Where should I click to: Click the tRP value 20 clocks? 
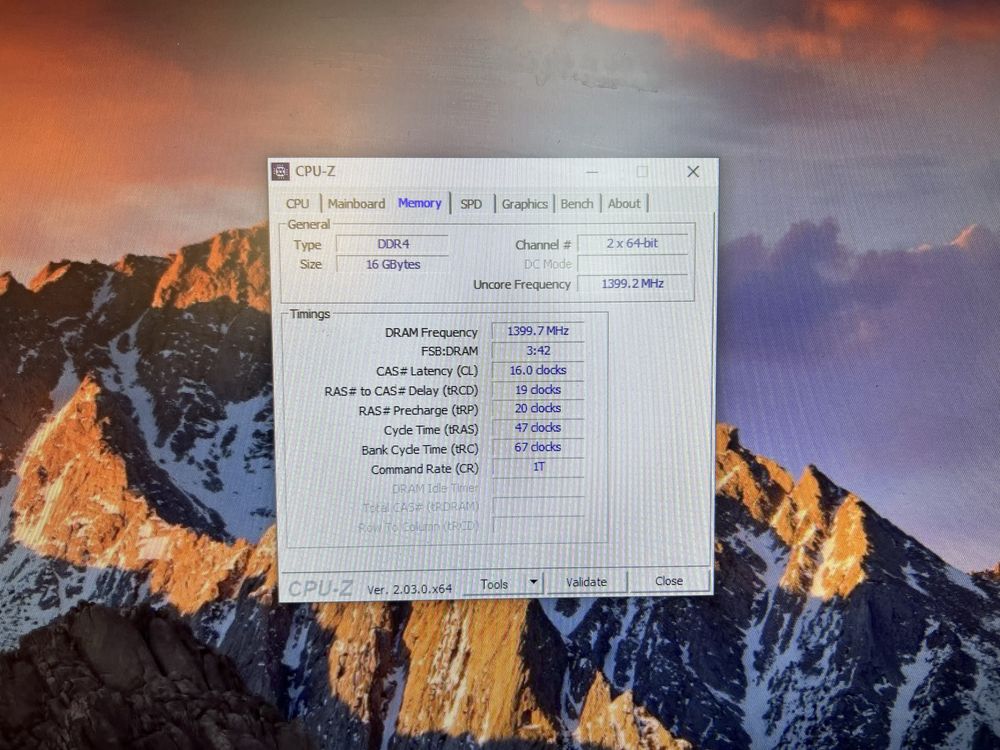pyautogui.click(x=538, y=408)
